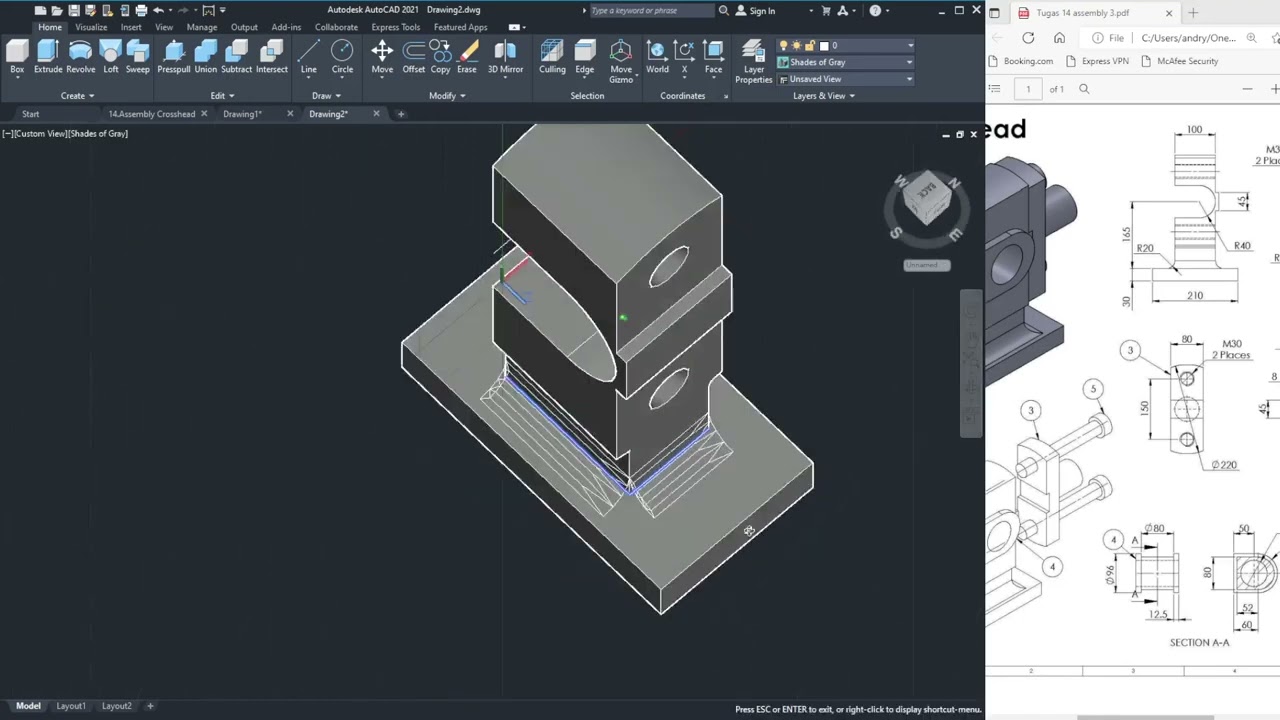
Task: Pick the Copy tool in Modify
Action: 440,56
